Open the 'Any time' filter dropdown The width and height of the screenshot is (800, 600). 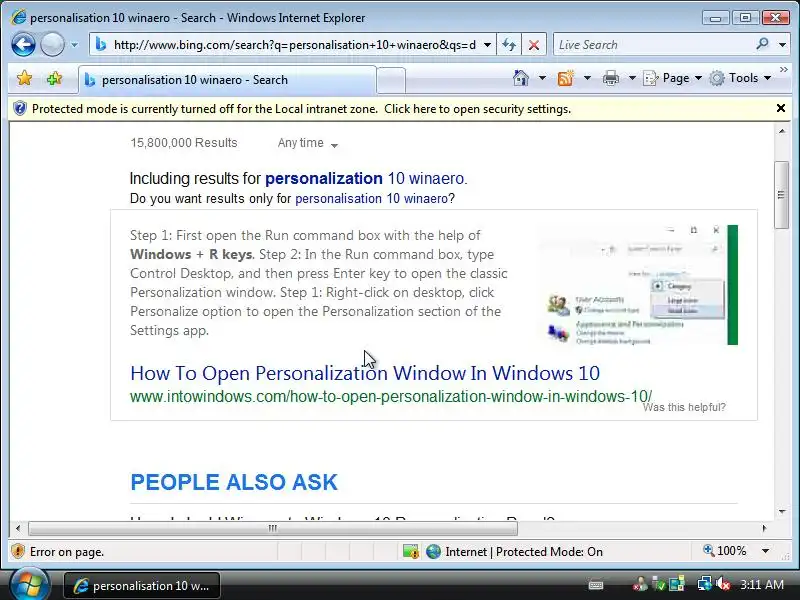(308, 143)
